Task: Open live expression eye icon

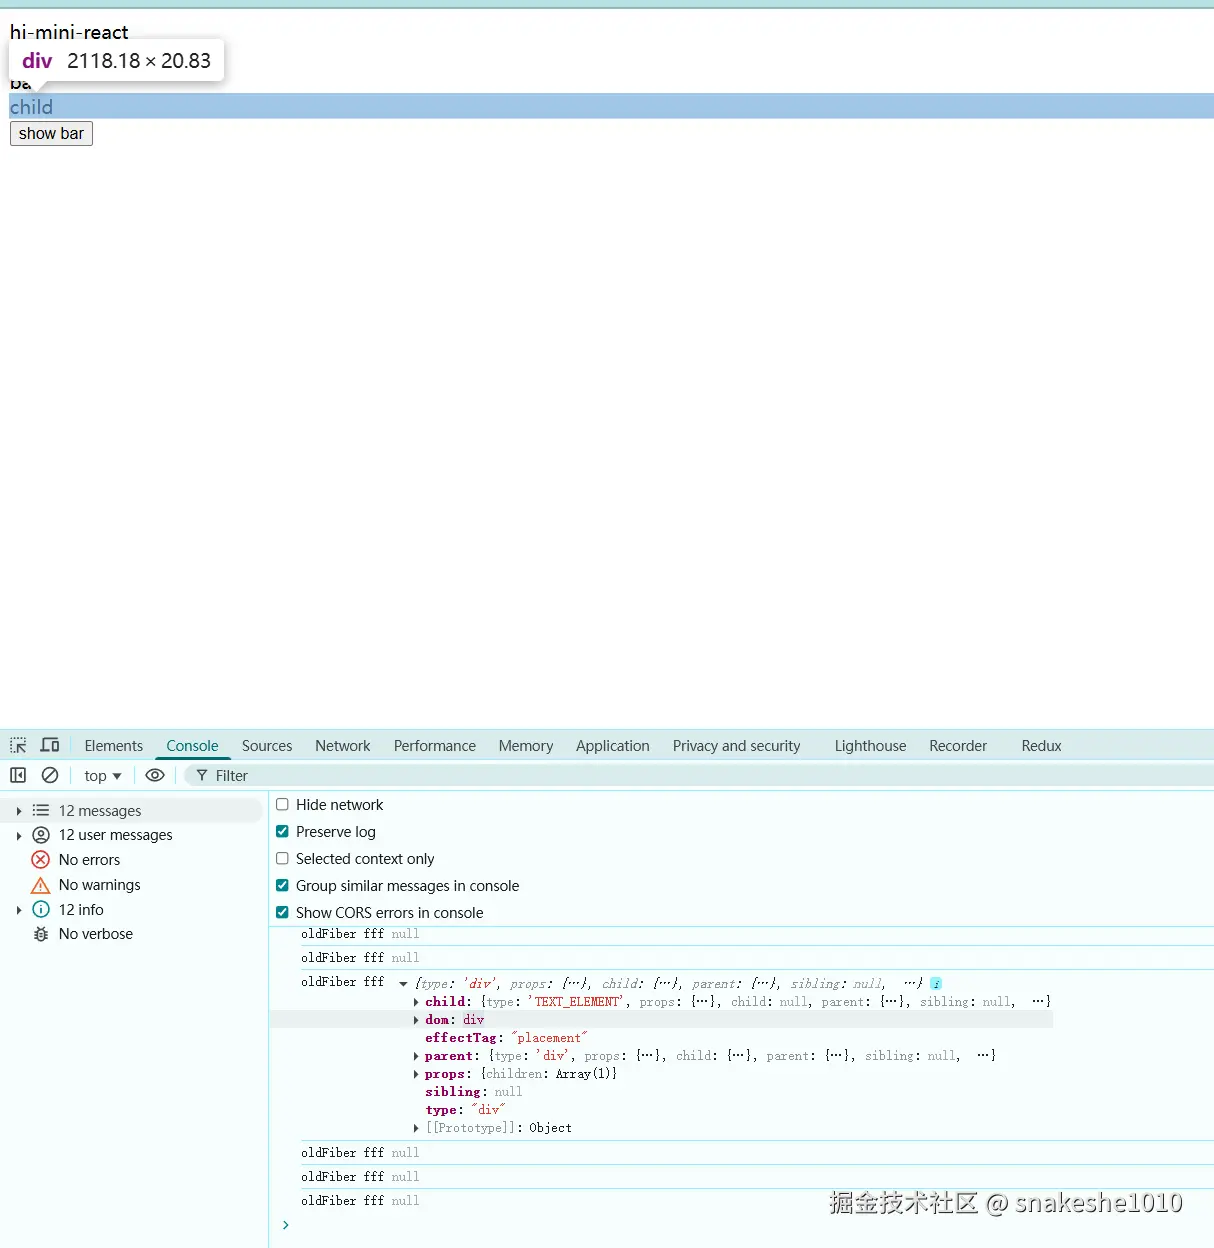Action: tap(155, 775)
